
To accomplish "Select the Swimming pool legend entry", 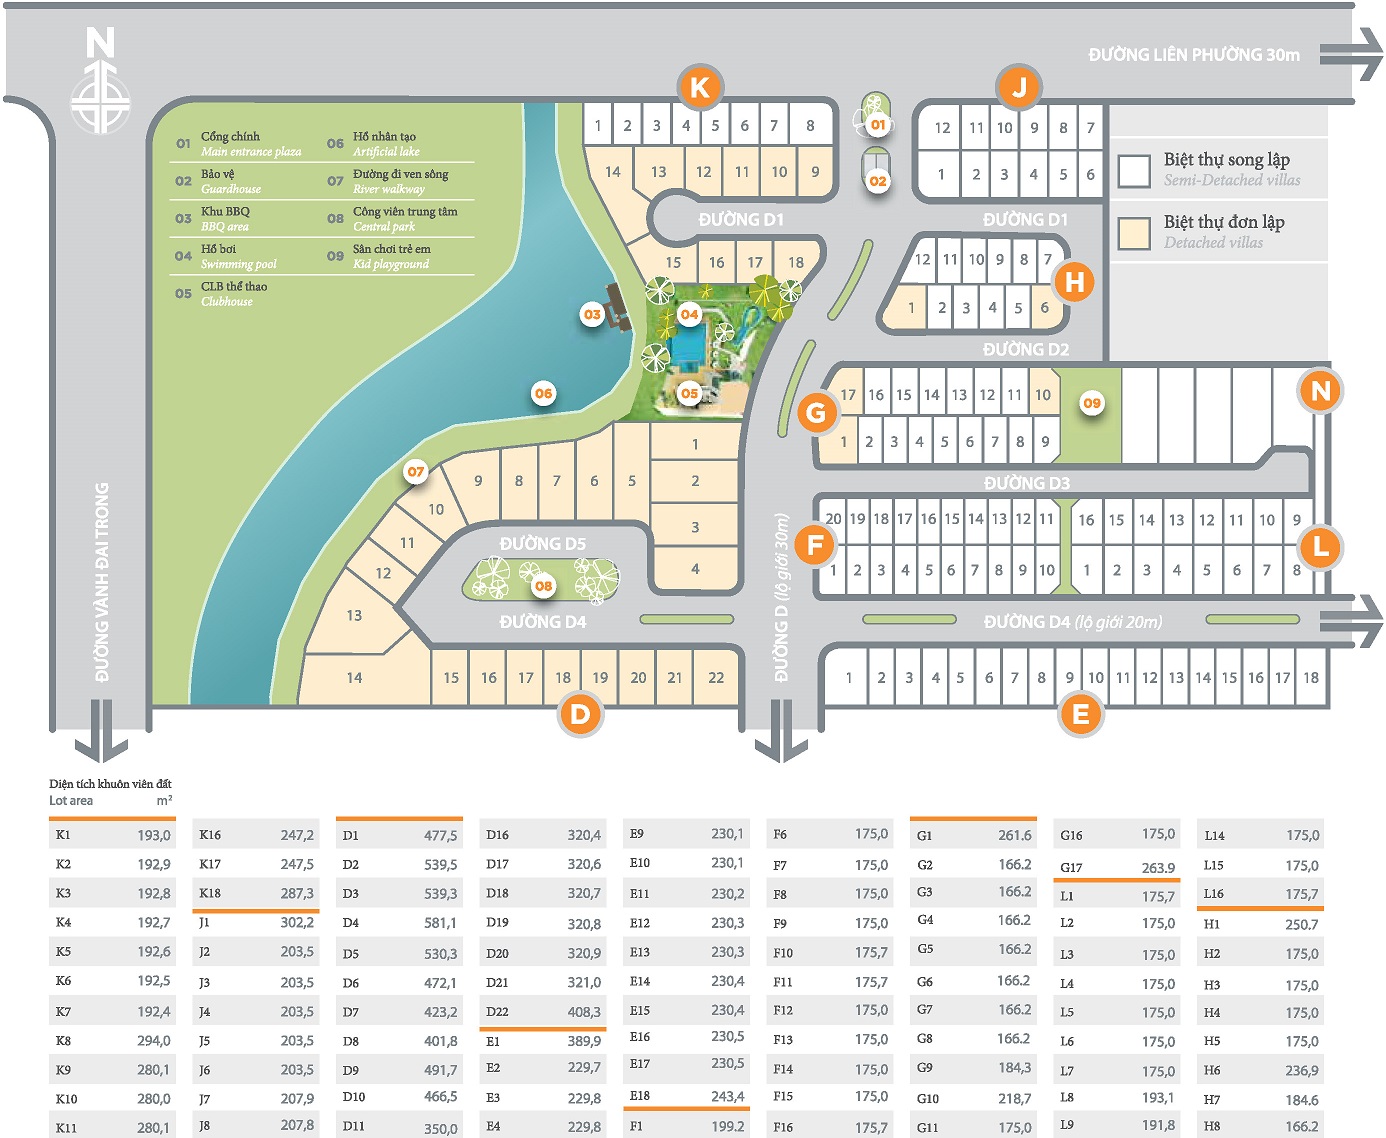I will [x=238, y=256].
